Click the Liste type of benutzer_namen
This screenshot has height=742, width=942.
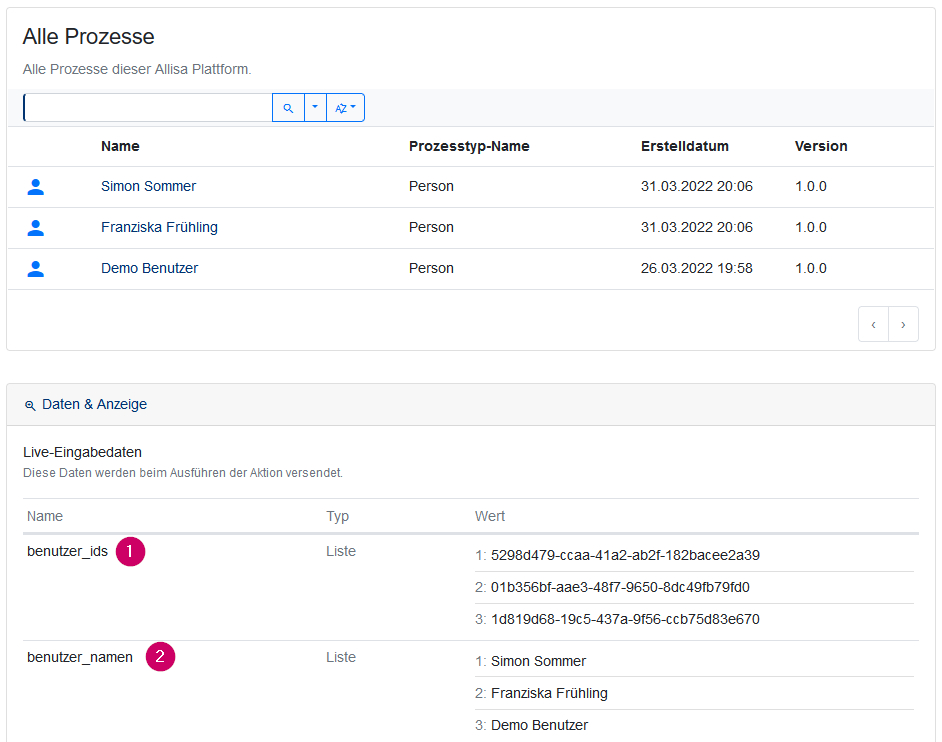tap(341, 657)
